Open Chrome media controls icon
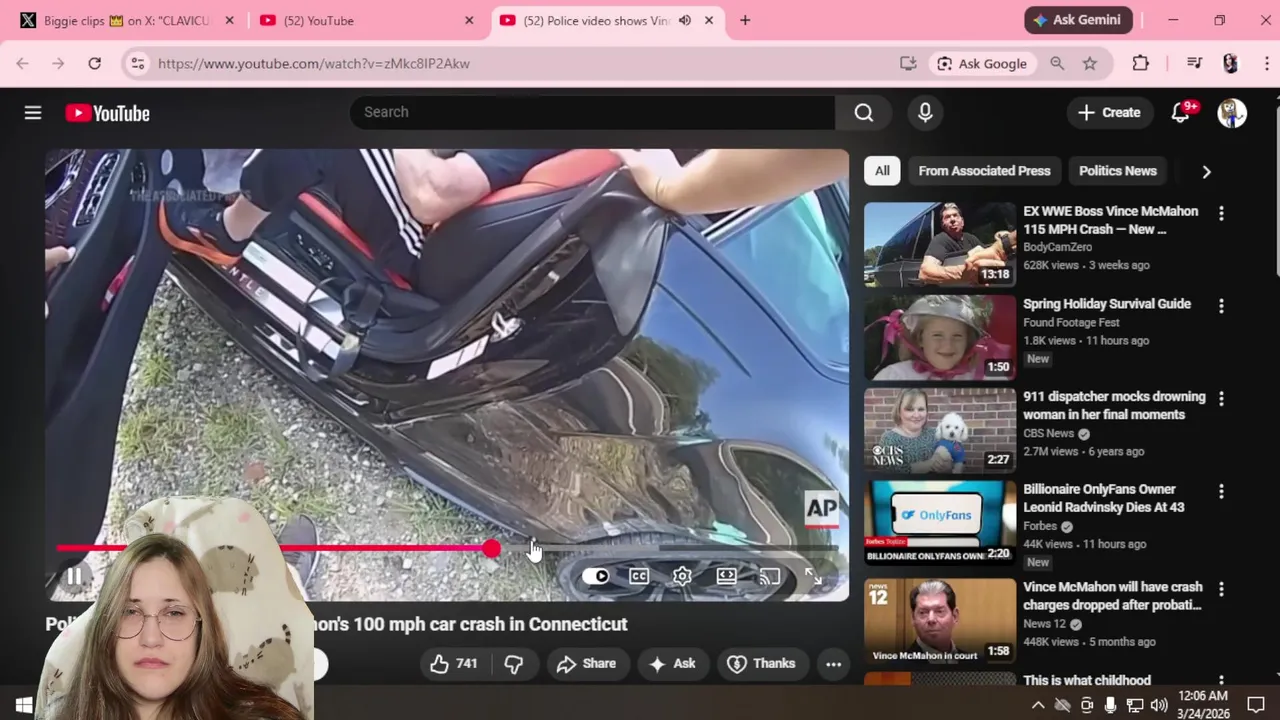Viewport: 1280px width, 720px height. click(1194, 63)
